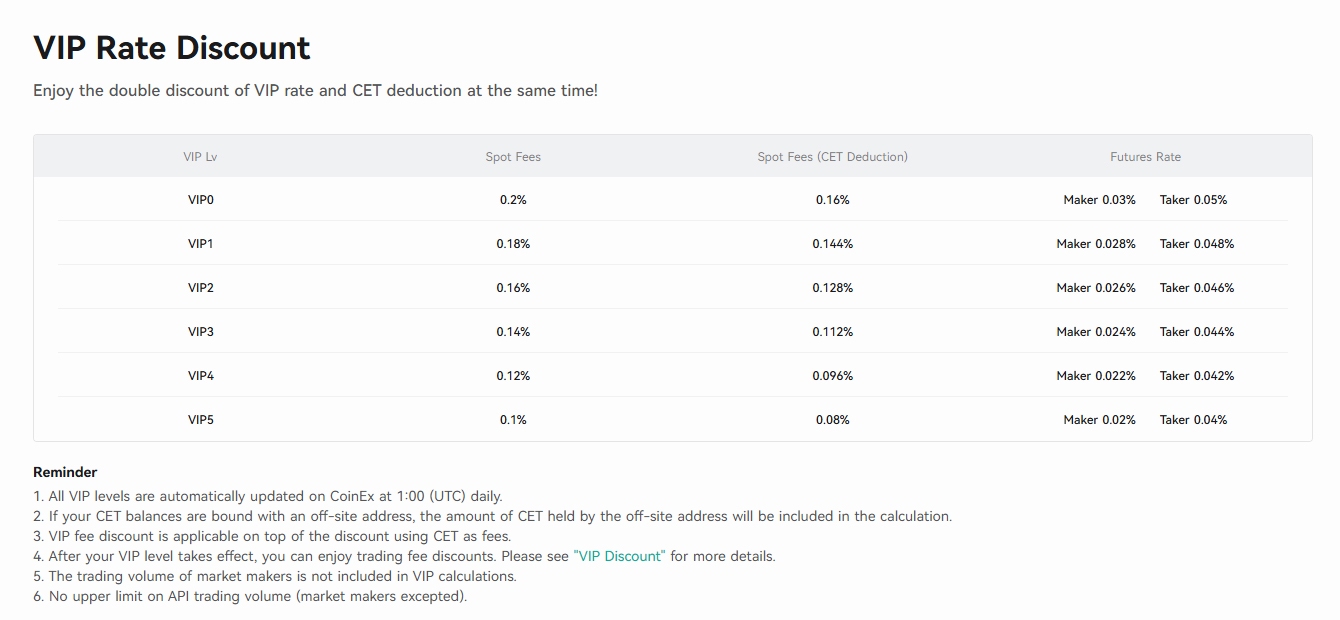Click the 0.2% spot fee for VIP0
The width and height of the screenshot is (1340, 620).
[x=513, y=200]
